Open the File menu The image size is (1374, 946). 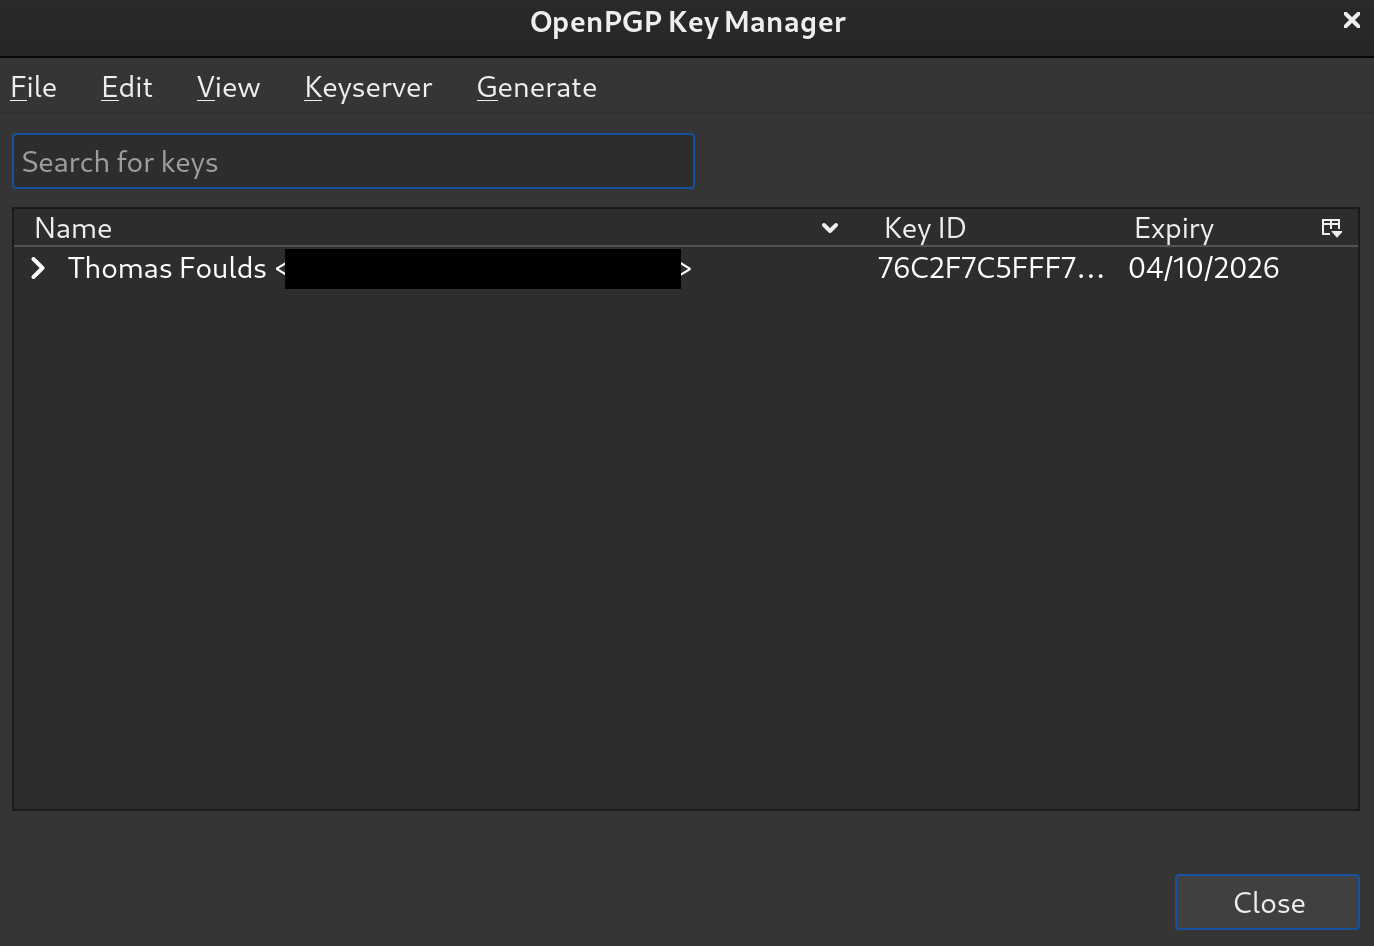[x=33, y=87]
